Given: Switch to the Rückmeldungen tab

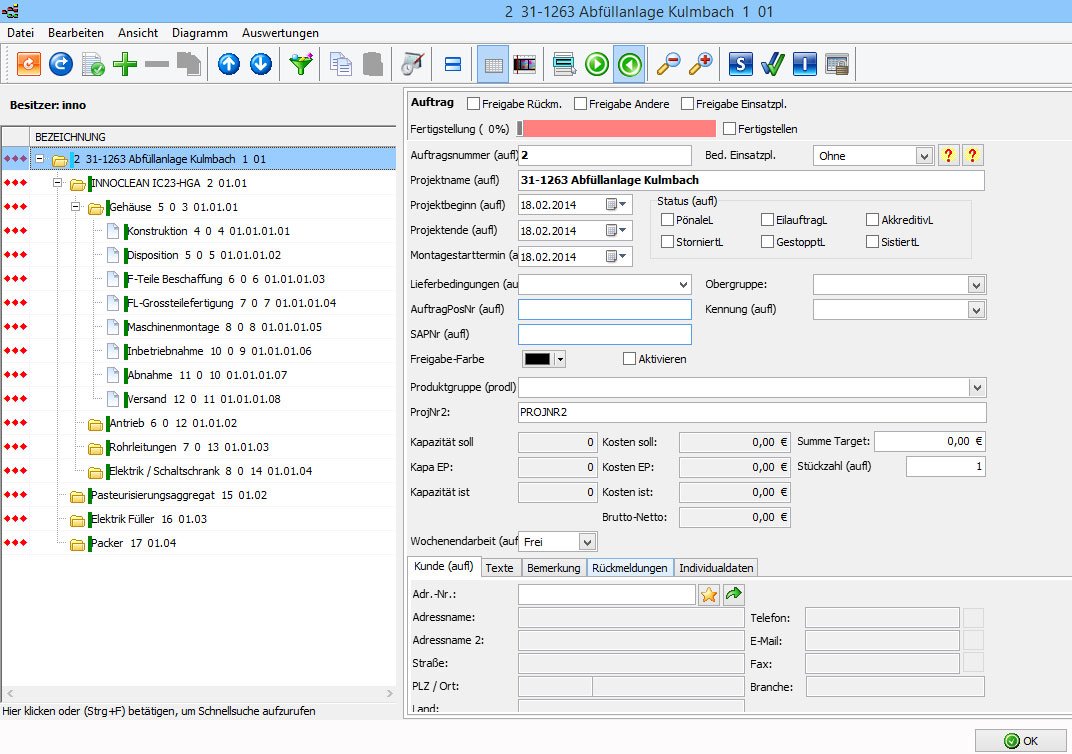Looking at the screenshot, I should [629, 568].
